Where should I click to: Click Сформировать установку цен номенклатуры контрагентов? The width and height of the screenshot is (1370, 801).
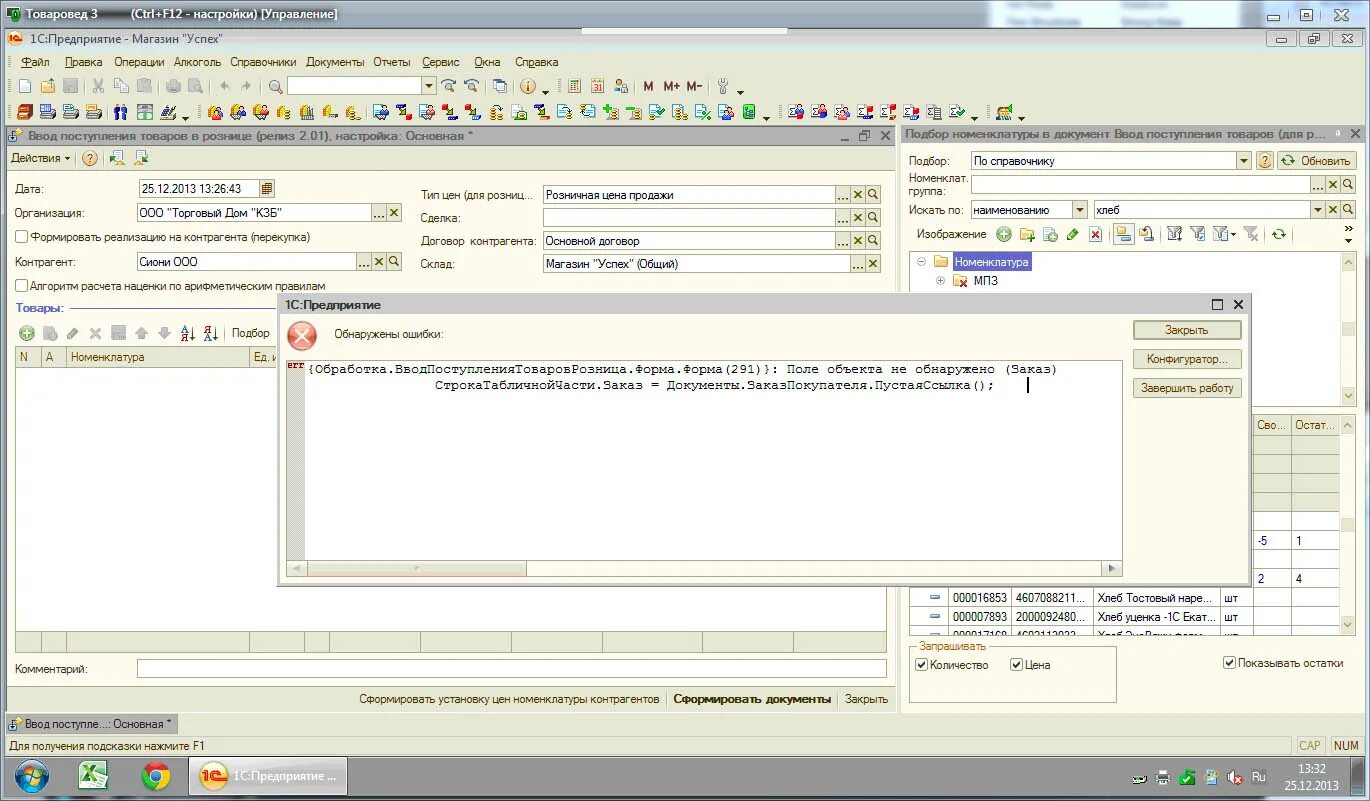point(510,699)
